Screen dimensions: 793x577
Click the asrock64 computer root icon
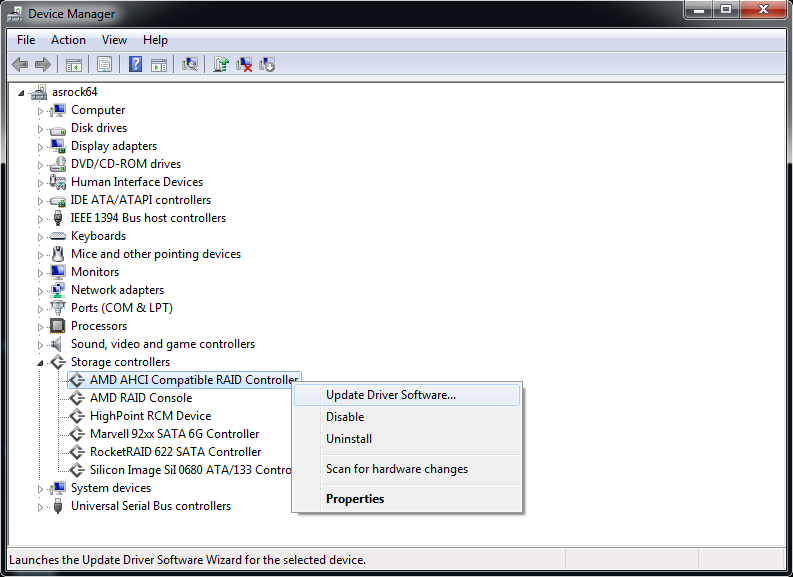pos(38,92)
